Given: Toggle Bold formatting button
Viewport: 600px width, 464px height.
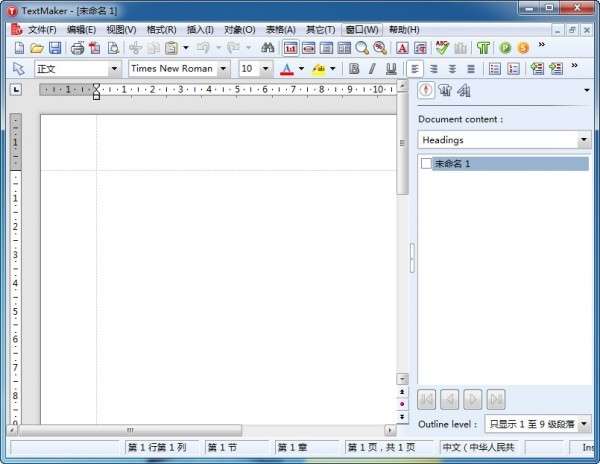Looking at the screenshot, I should click(x=354, y=69).
